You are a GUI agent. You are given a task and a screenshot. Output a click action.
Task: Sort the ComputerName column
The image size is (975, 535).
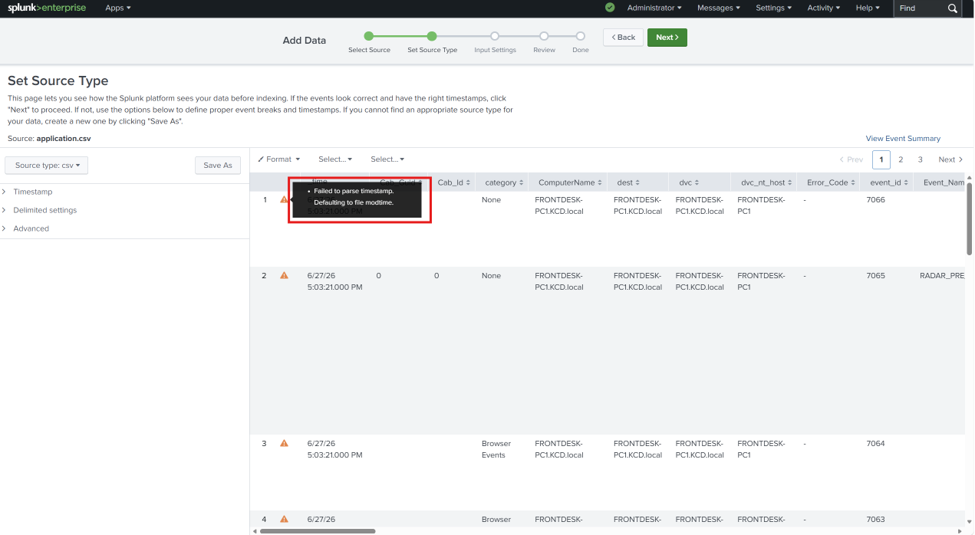coord(599,182)
